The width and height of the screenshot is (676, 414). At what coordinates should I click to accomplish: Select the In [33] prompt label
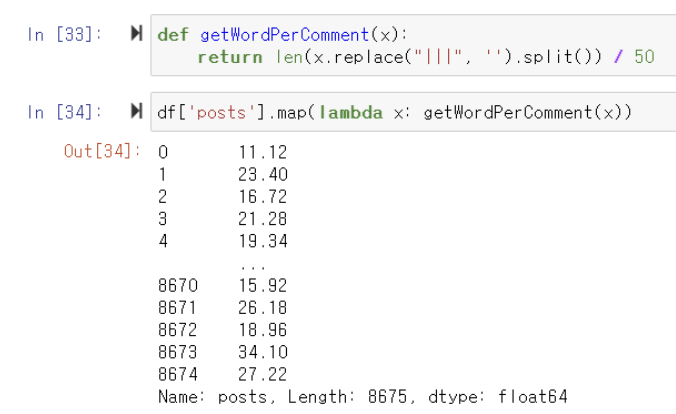click(x=64, y=34)
